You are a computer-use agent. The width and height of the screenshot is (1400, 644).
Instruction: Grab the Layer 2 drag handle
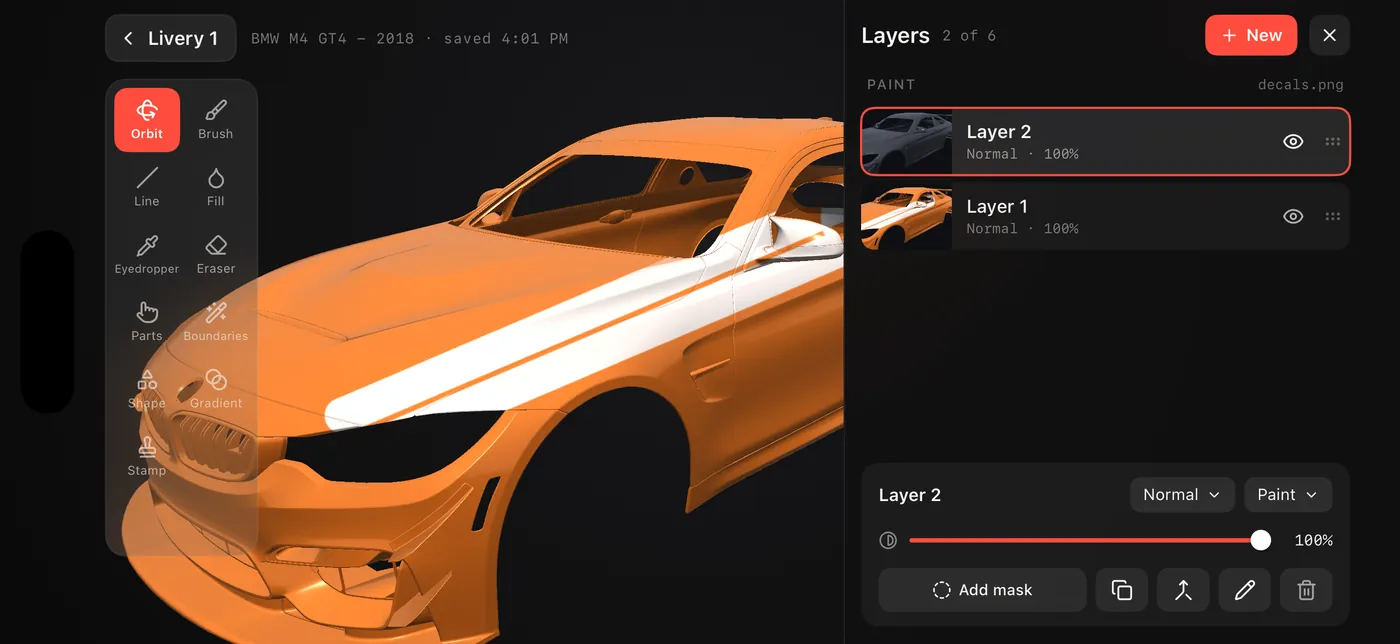(1332, 142)
